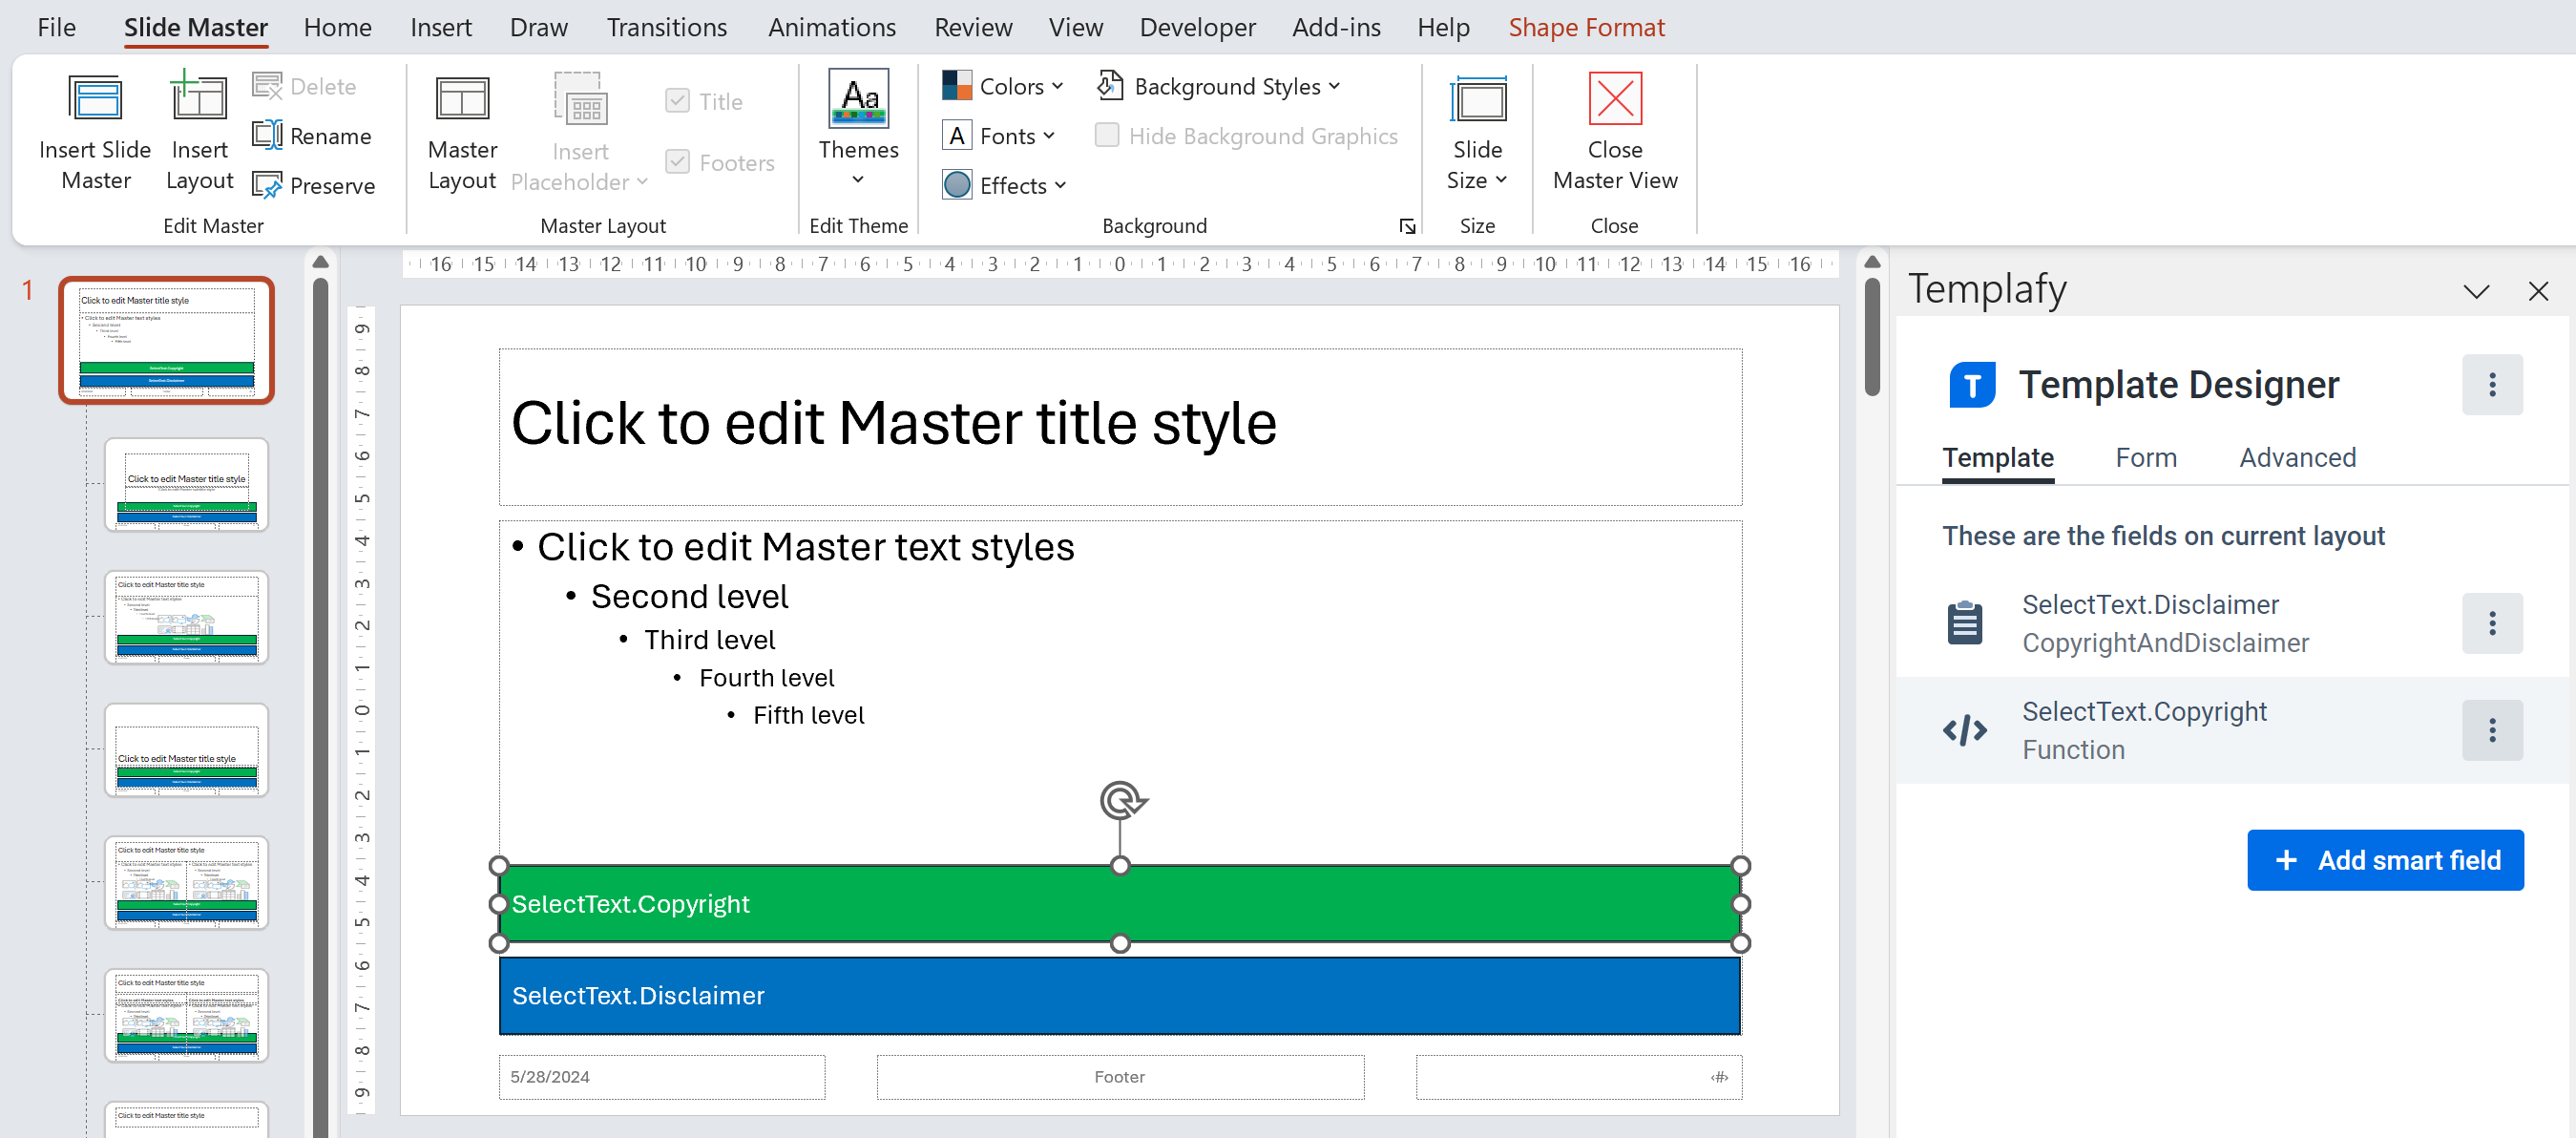Click Insert Slide Master icon
The image size is (2576, 1138).
(95, 99)
